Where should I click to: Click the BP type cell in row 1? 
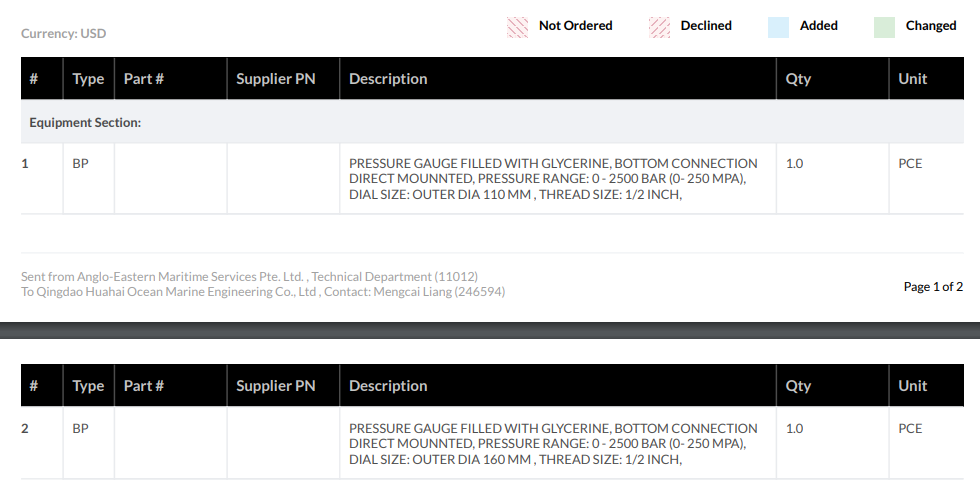click(81, 163)
